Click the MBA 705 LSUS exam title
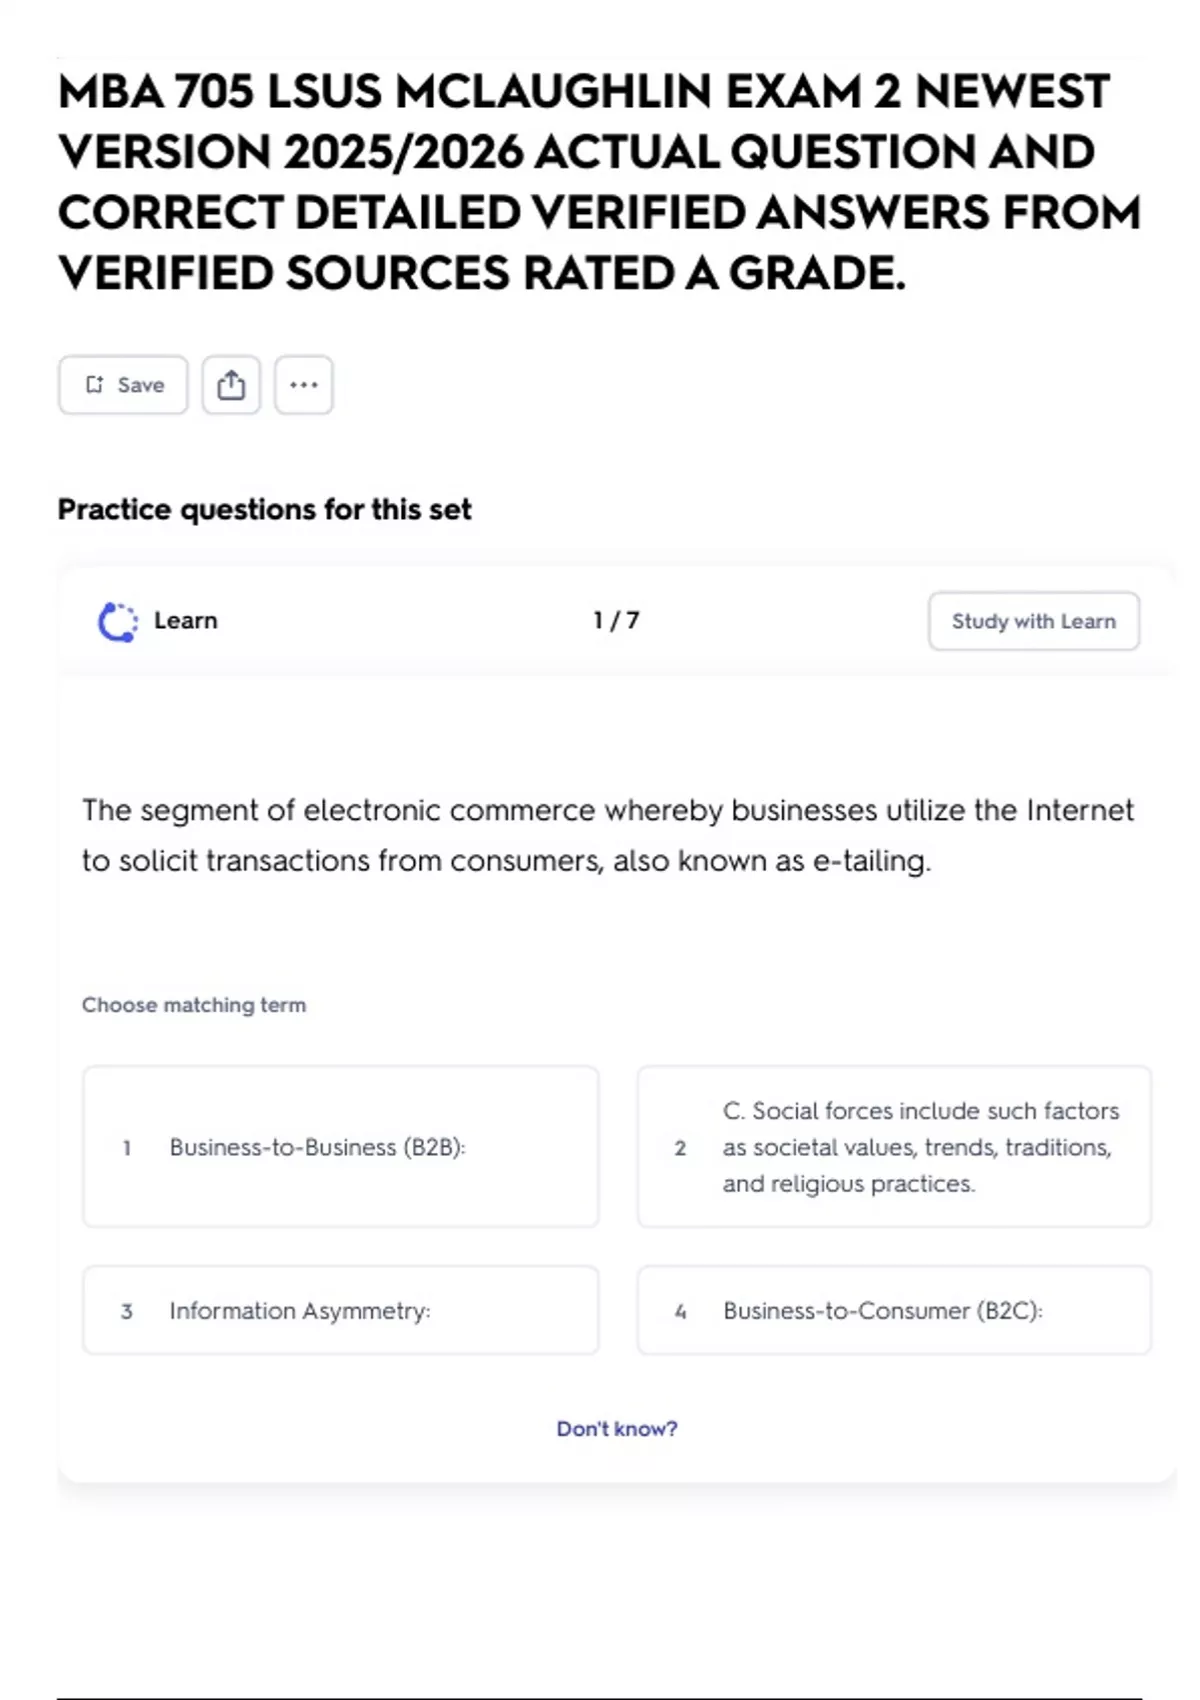The width and height of the screenshot is (1200, 1700). pyautogui.click(x=599, y=182)
